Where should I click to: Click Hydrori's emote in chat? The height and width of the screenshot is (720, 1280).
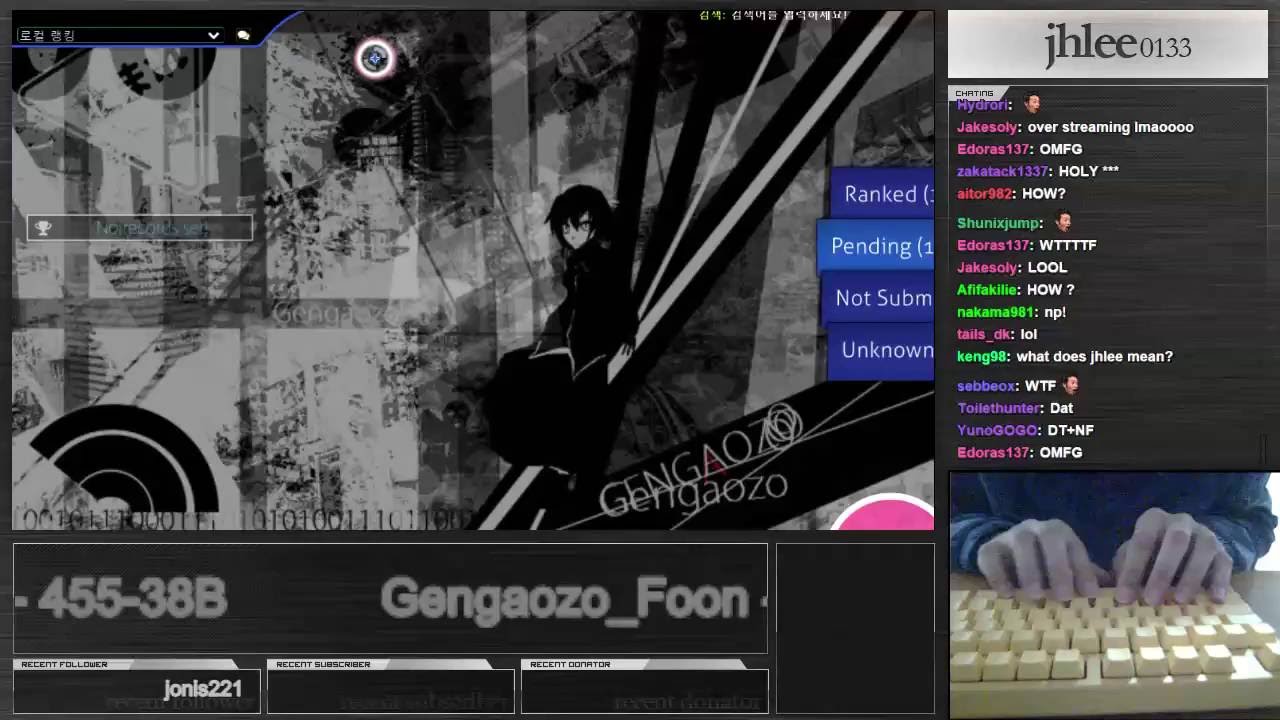tap(1032, 103)
